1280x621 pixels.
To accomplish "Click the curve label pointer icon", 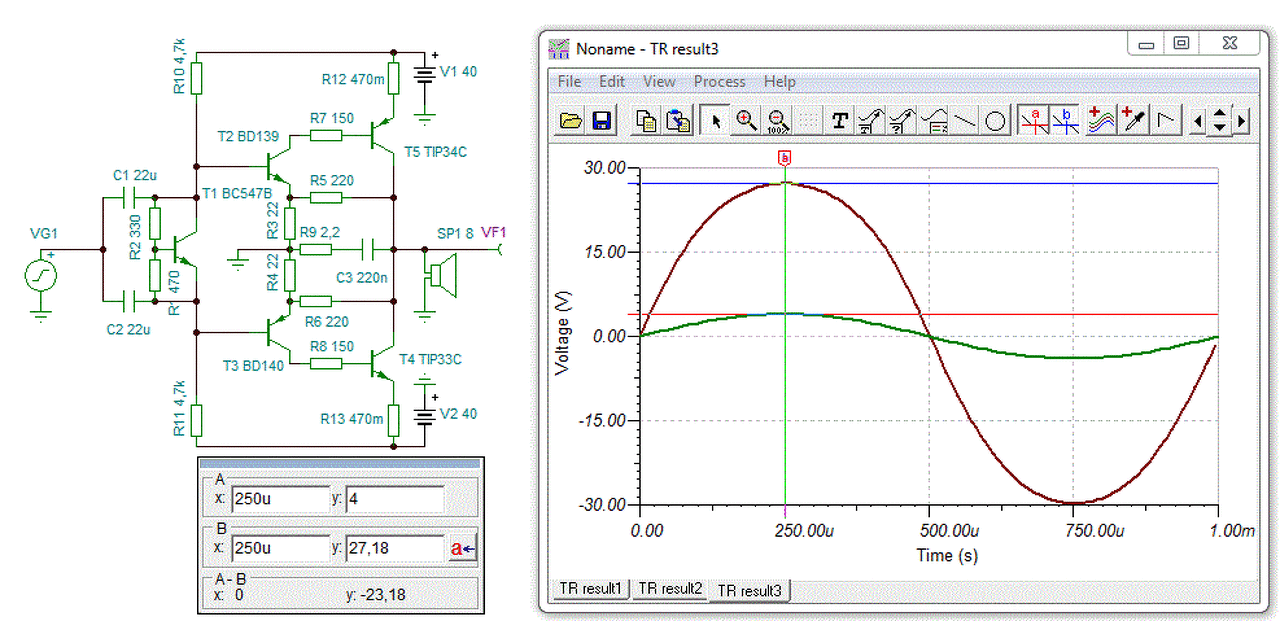I will coord(871,121).
